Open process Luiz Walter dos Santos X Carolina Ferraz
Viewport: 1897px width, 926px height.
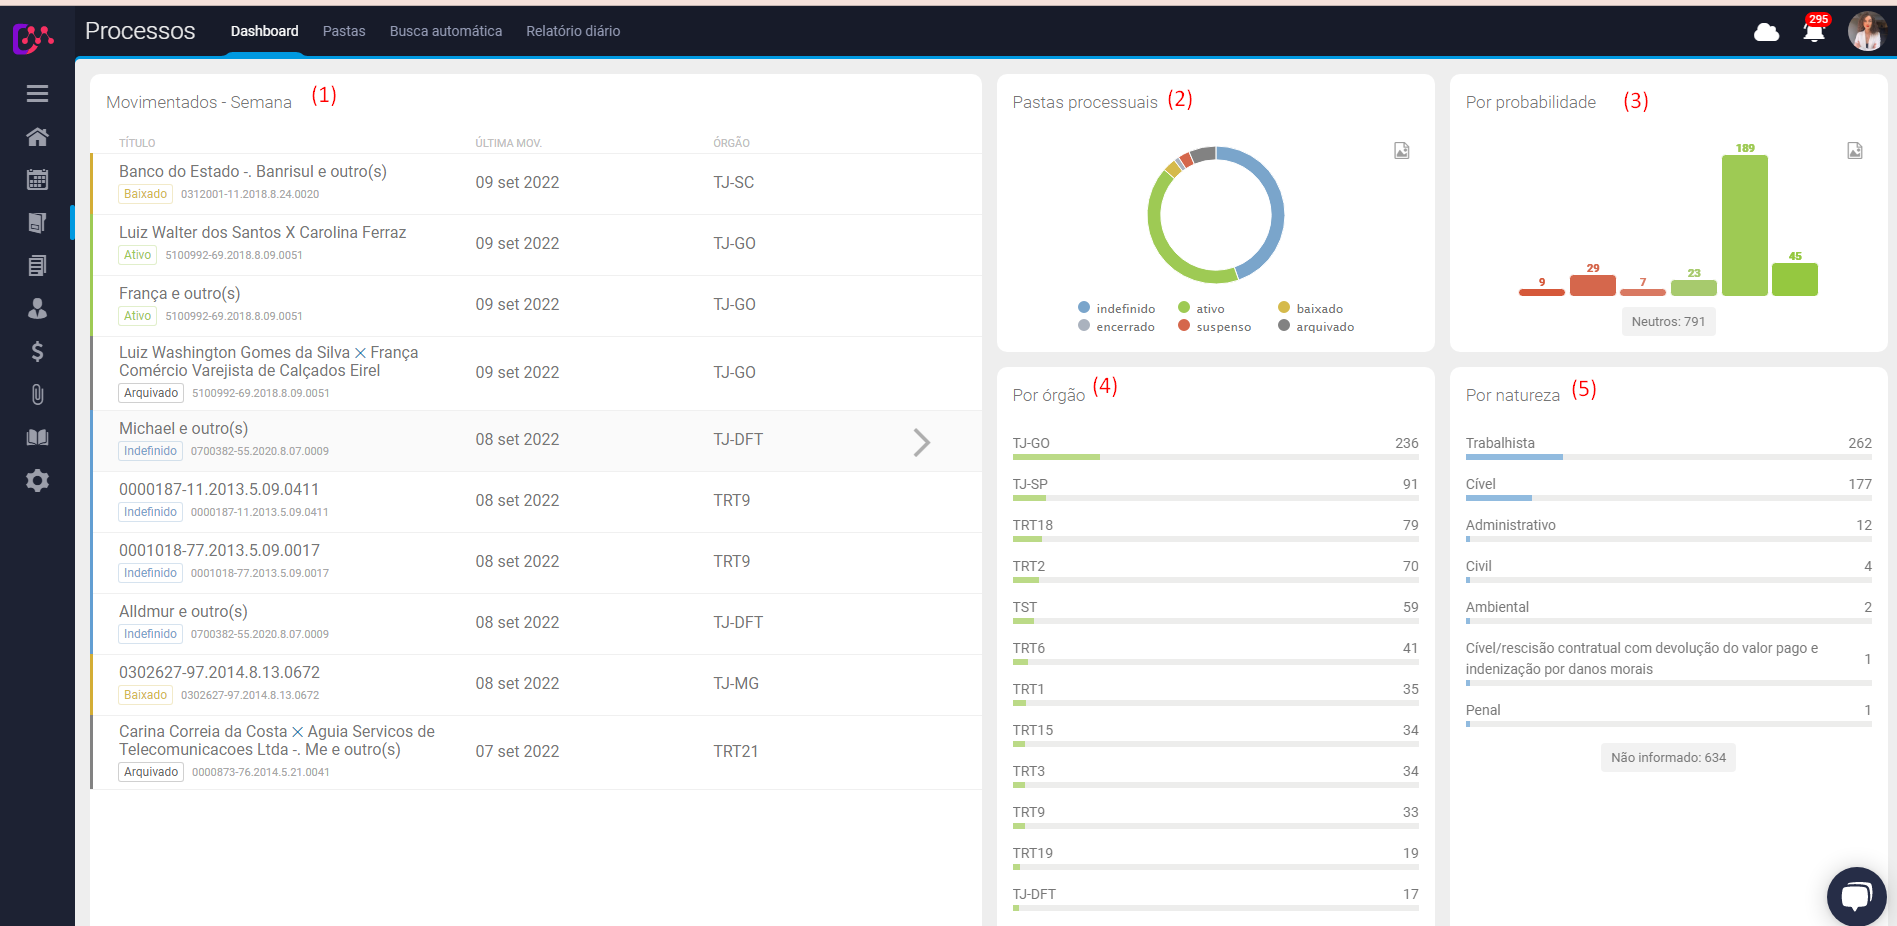point(262,233)
